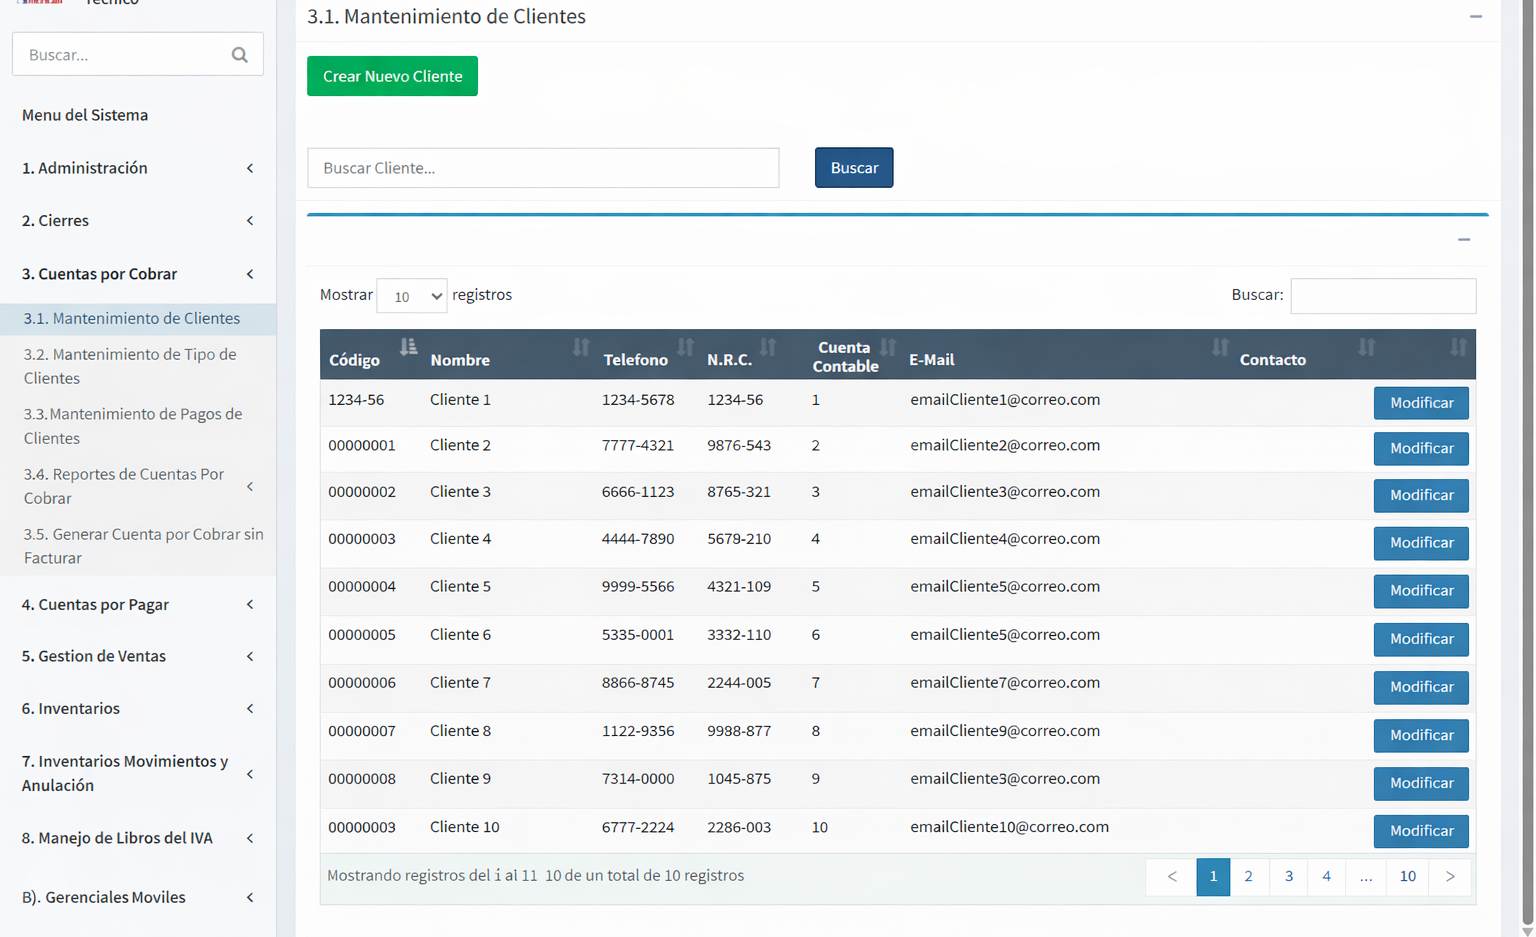Click the next page arrow in pagination
The width and height of the screenshot is (1536, 937).
[1449, 876]
